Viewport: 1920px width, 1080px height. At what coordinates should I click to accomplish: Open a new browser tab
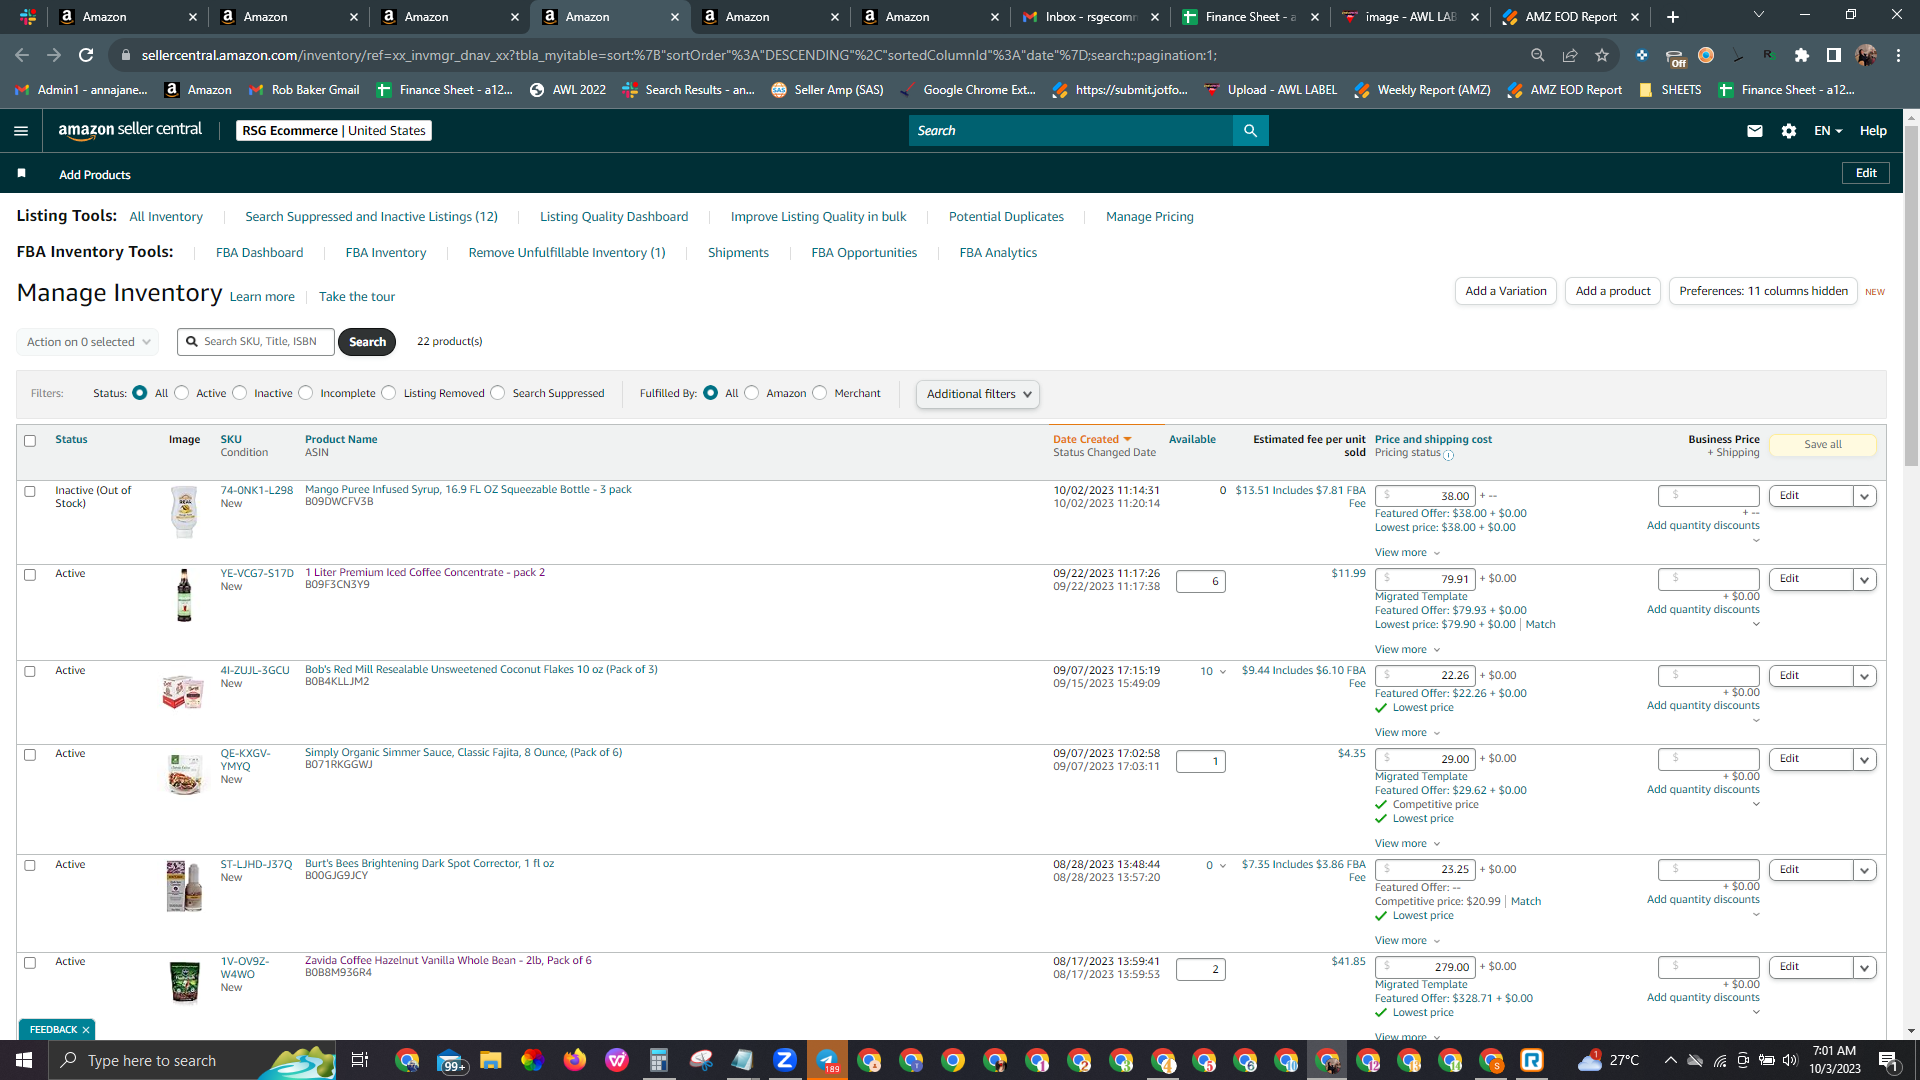point(1672,17)
